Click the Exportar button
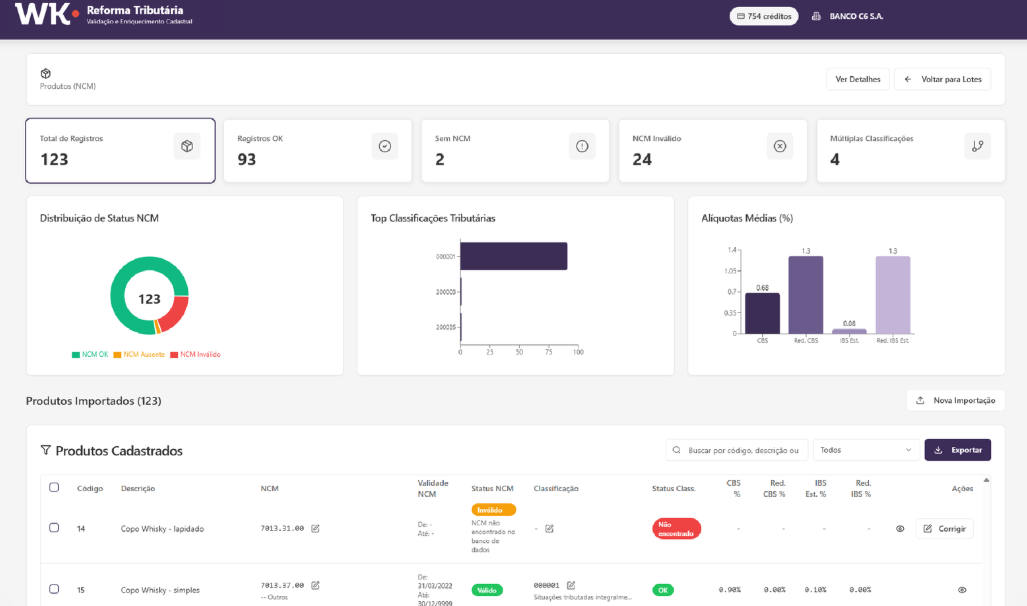 coord(957,450)
